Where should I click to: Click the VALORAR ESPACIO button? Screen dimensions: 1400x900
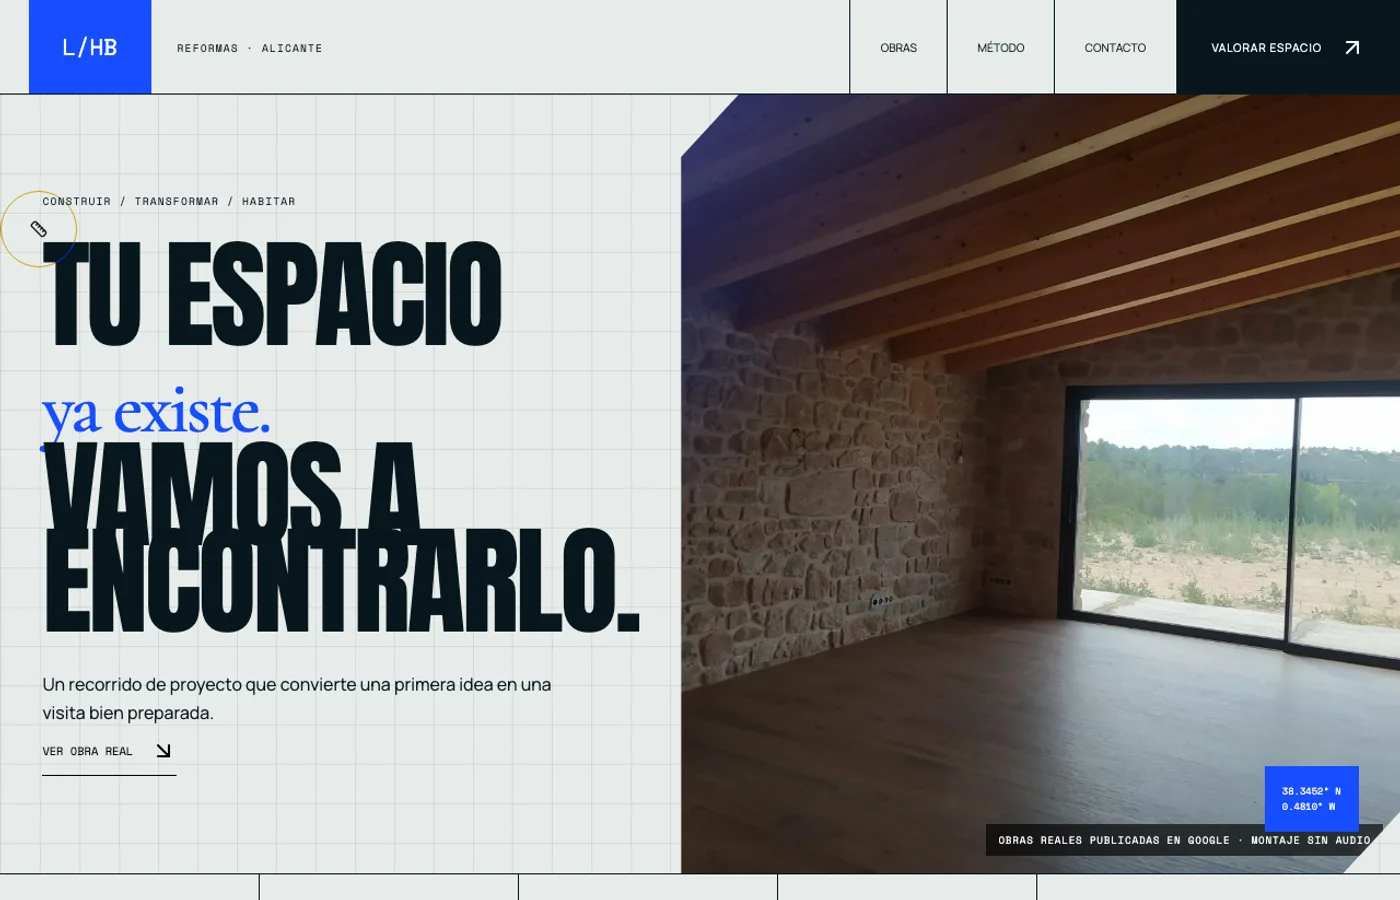tap(1288, 47)
